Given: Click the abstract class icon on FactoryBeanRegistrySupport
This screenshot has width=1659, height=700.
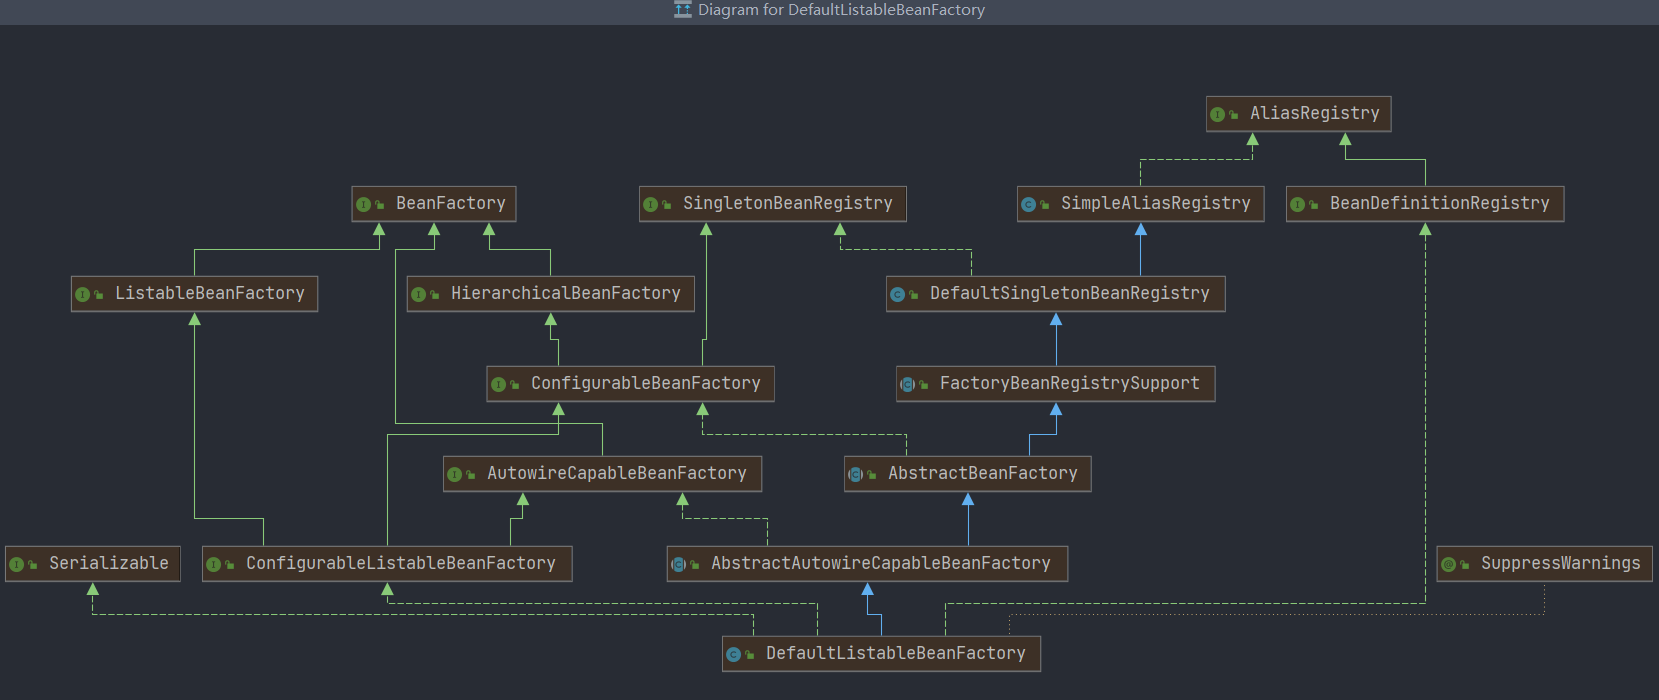Looking at the screenshot, I should point(907,384).
